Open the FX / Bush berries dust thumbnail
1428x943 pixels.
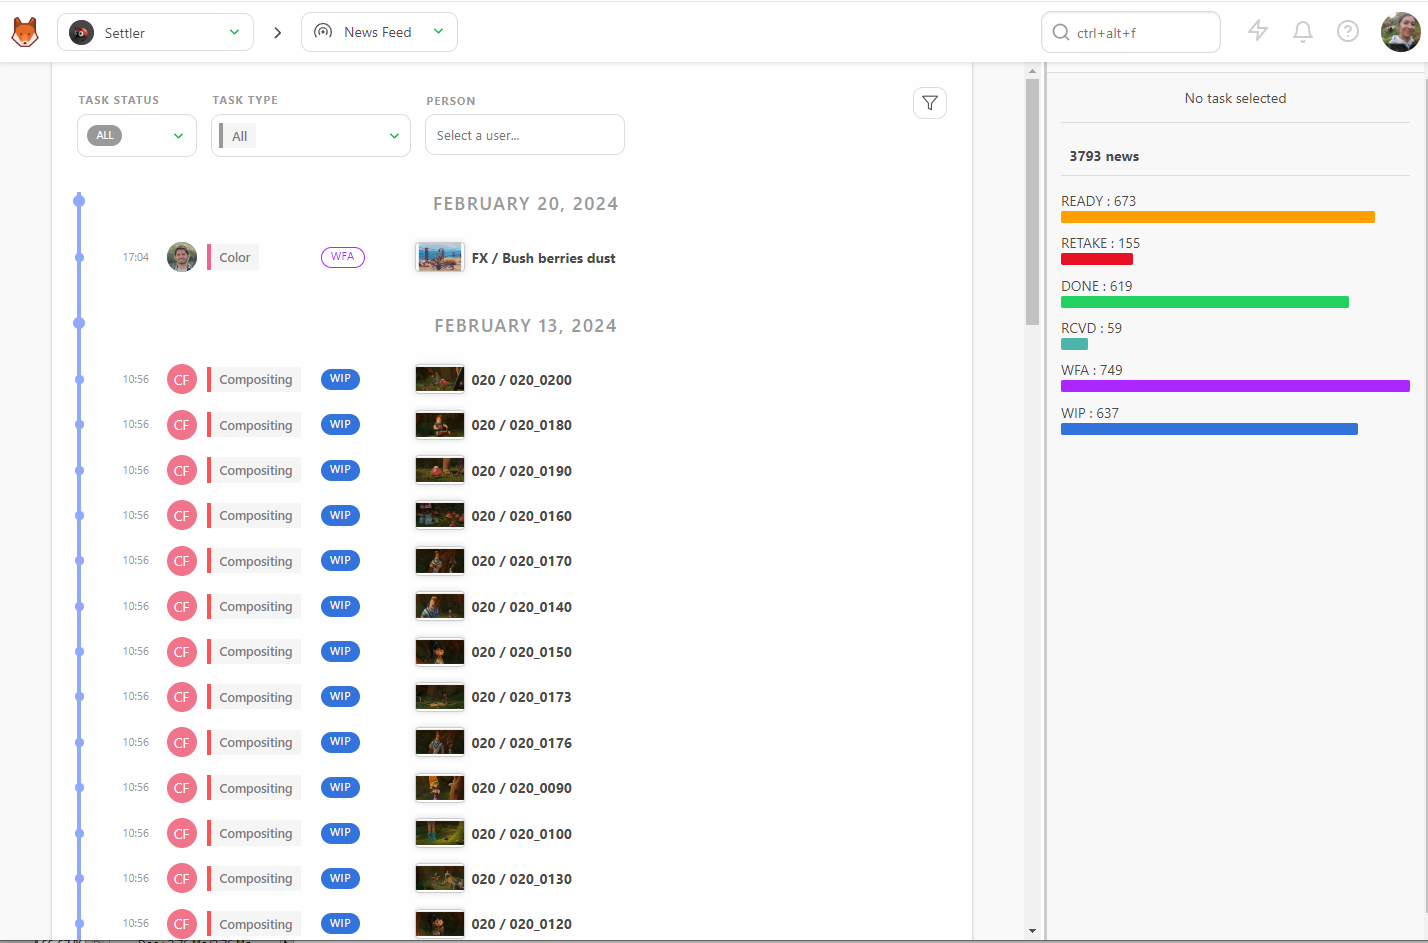tap(440, 257)
